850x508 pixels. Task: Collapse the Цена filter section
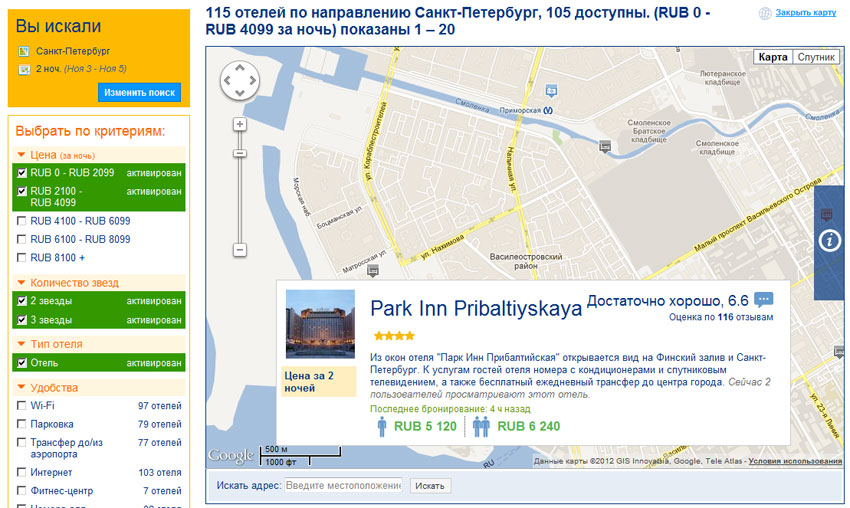click(x=22, y=155)
